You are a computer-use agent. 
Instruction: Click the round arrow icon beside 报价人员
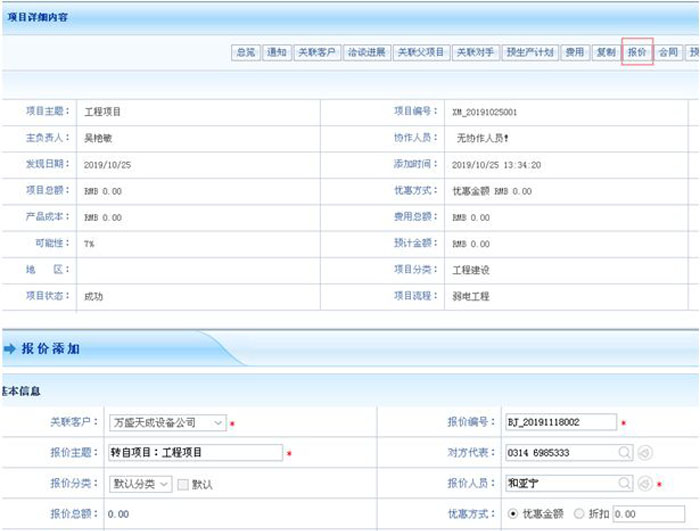click(x=645, y=484)
